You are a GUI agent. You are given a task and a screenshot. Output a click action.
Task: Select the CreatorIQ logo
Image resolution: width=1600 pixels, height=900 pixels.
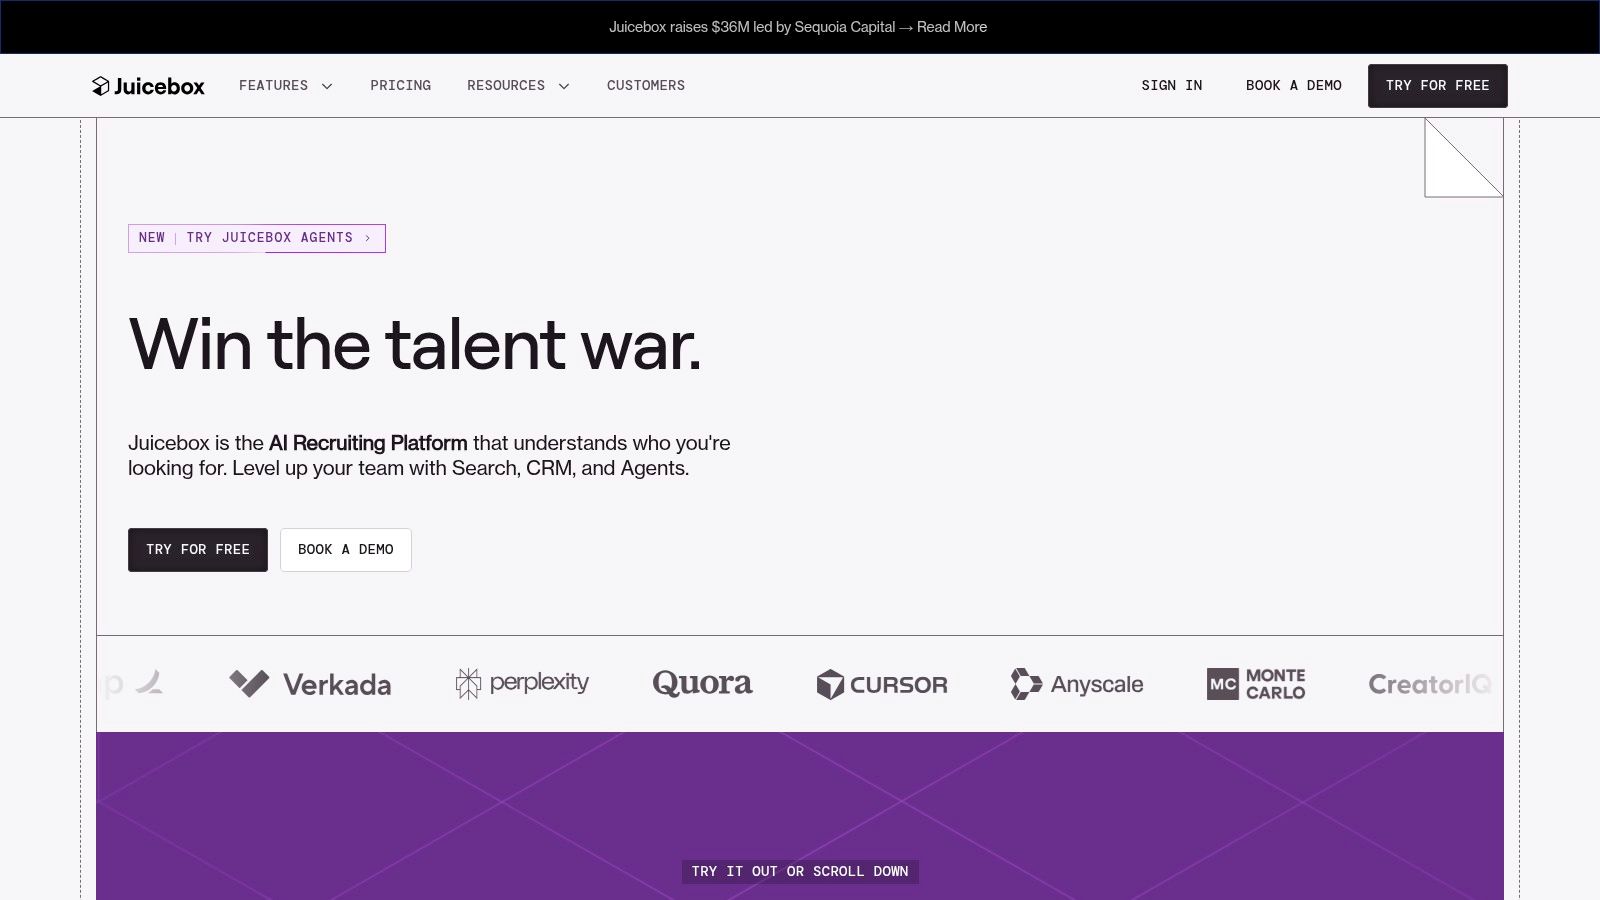click(x=1430, y=684)
